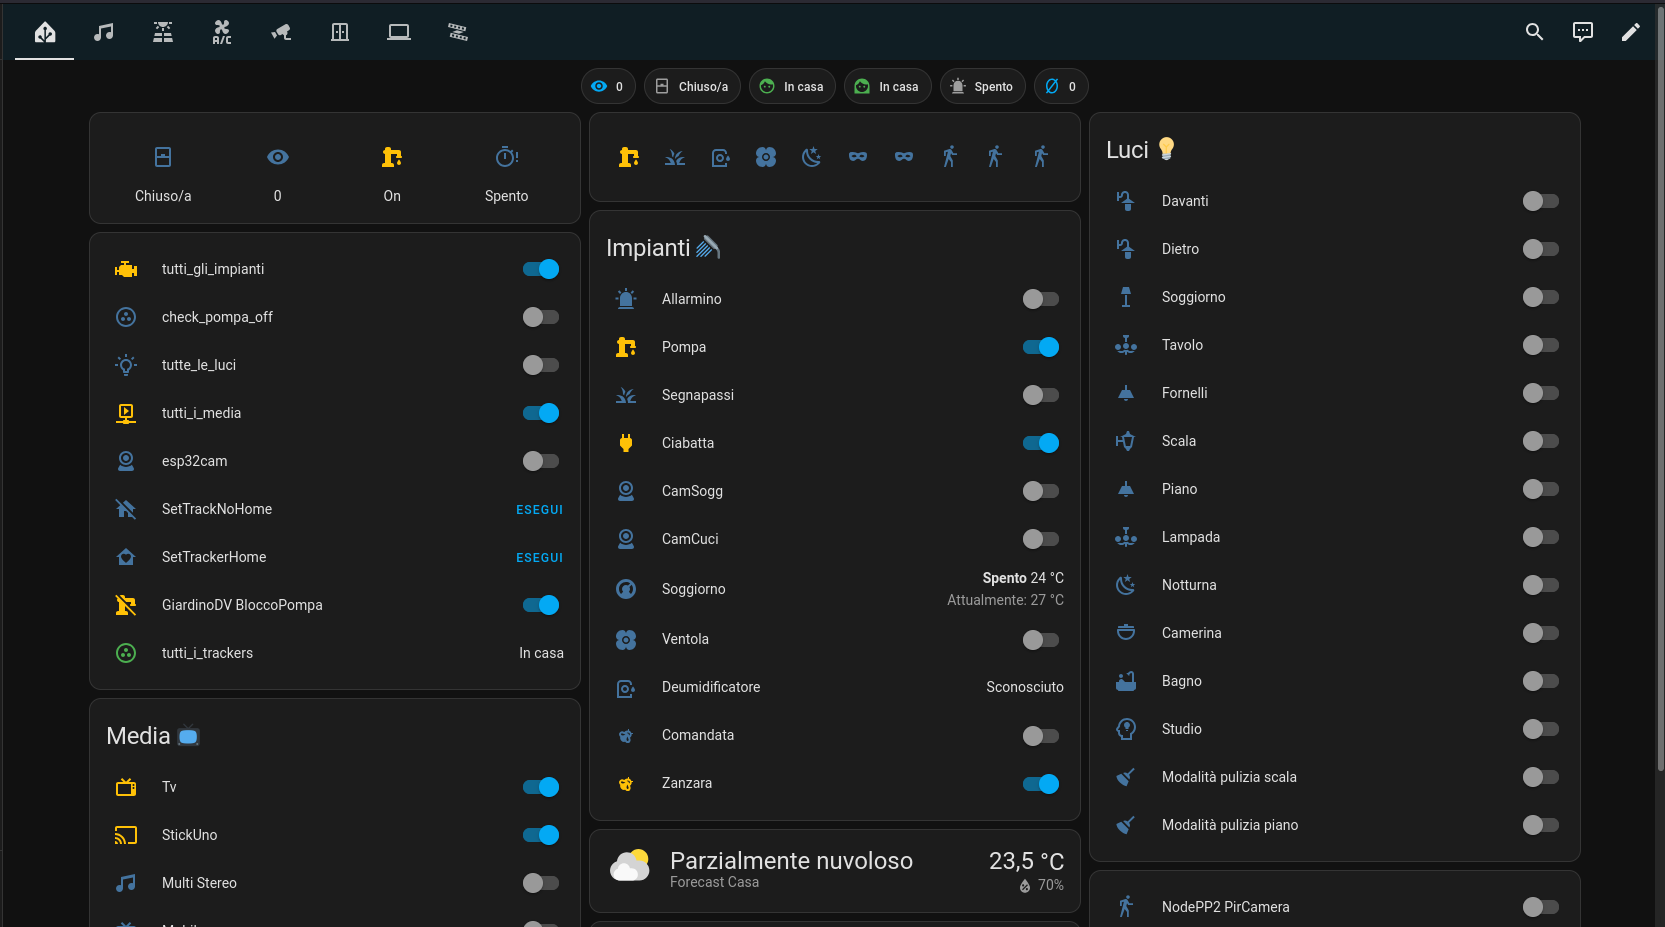1665x927 pixels.
Task: Open the Parzialmente nuvoloso forecast card
Action: (x=835, y=870)
